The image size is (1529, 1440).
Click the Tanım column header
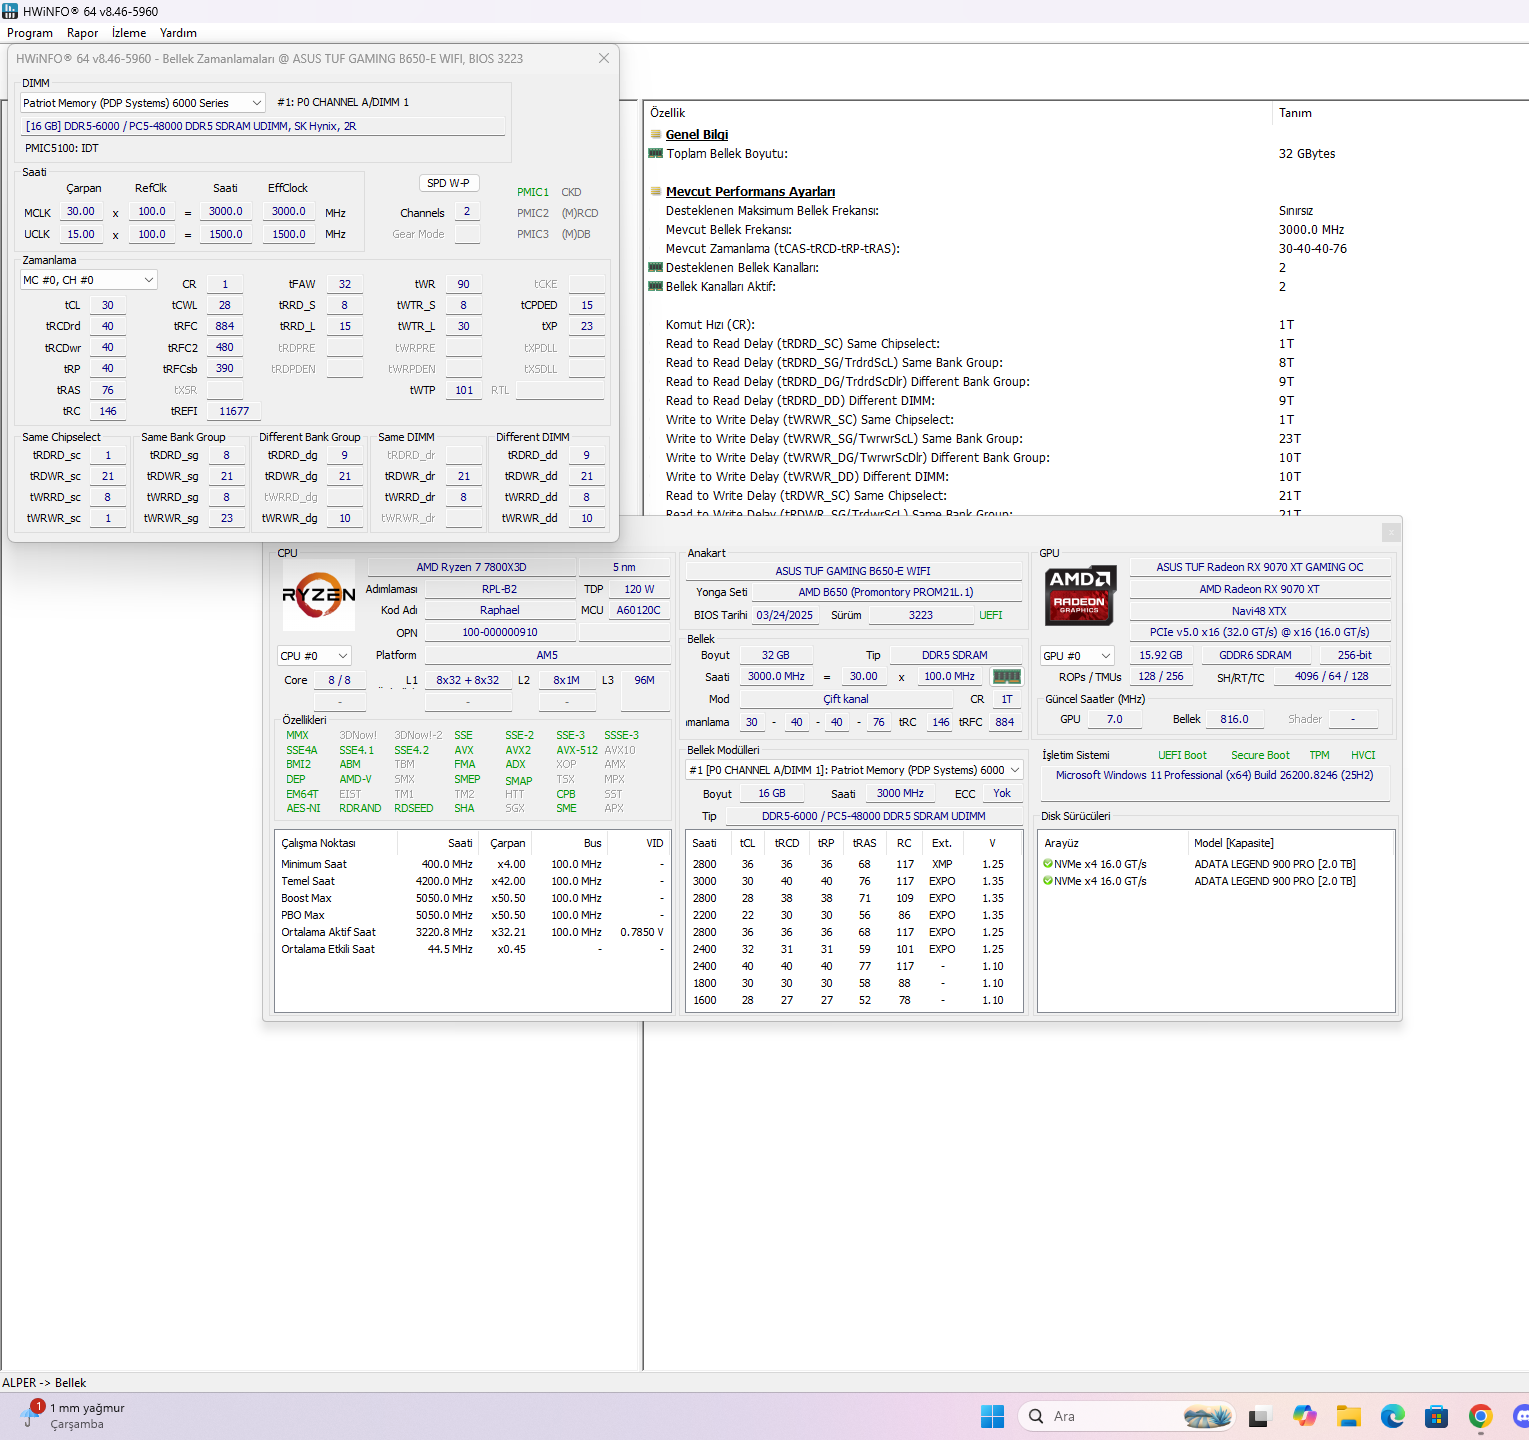[x=1295, y=113]
